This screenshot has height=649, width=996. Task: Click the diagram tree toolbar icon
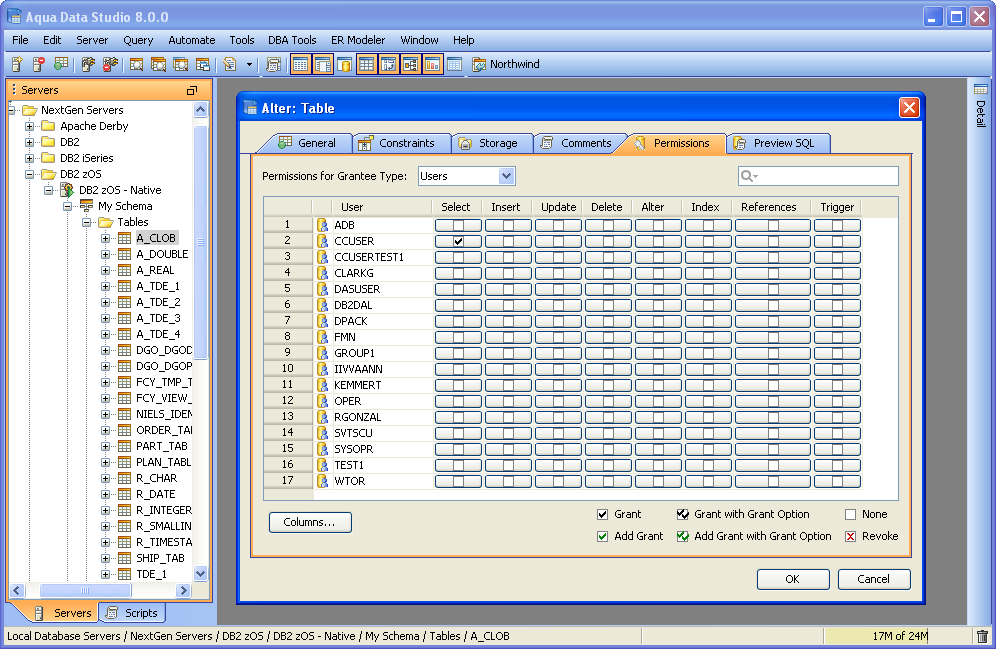pyautogui.click(x=410, y=64)
